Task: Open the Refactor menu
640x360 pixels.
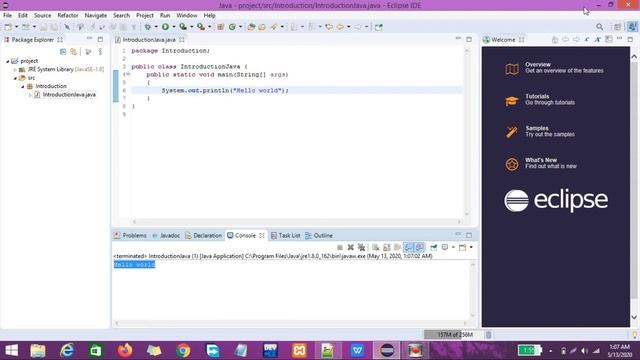Action: [68, 15]
